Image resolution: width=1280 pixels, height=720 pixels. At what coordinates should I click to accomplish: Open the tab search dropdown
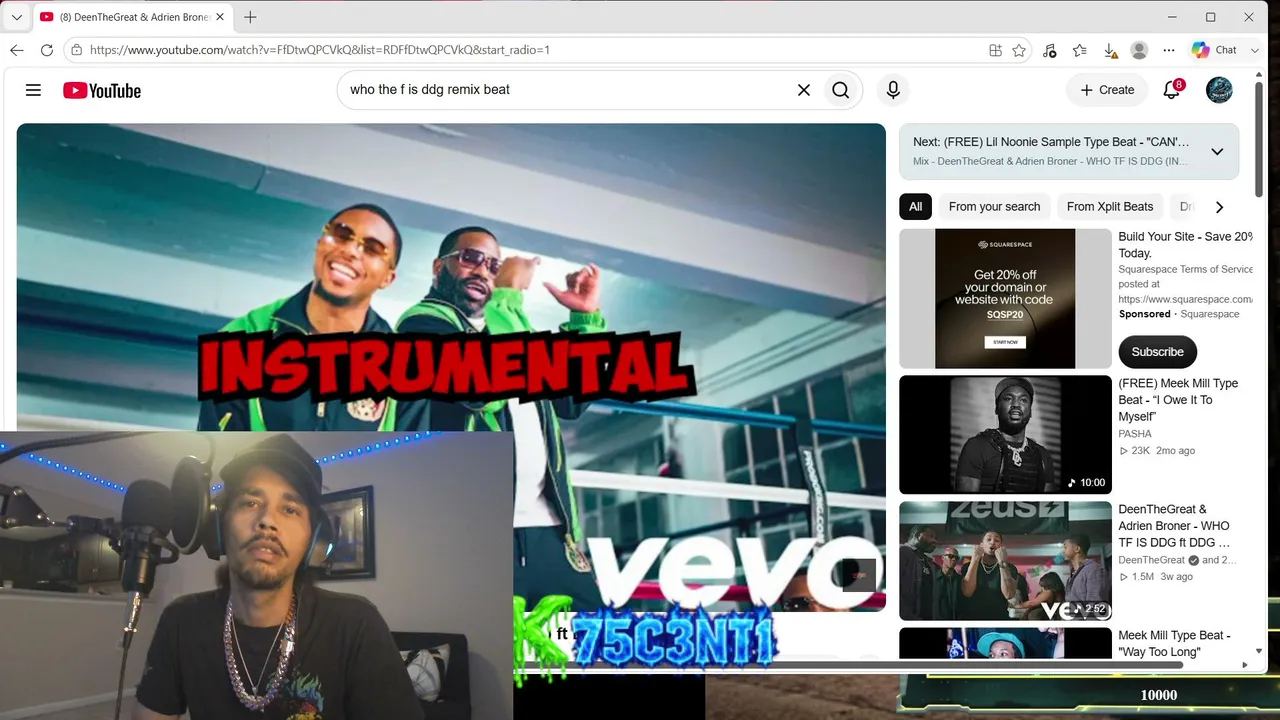coord(16,17)
